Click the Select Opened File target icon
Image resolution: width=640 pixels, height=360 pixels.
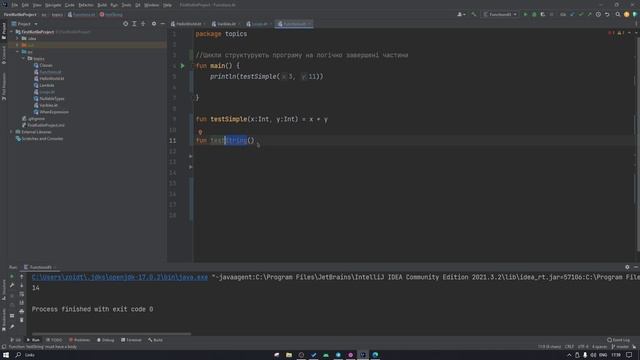[x=125, y=24]
